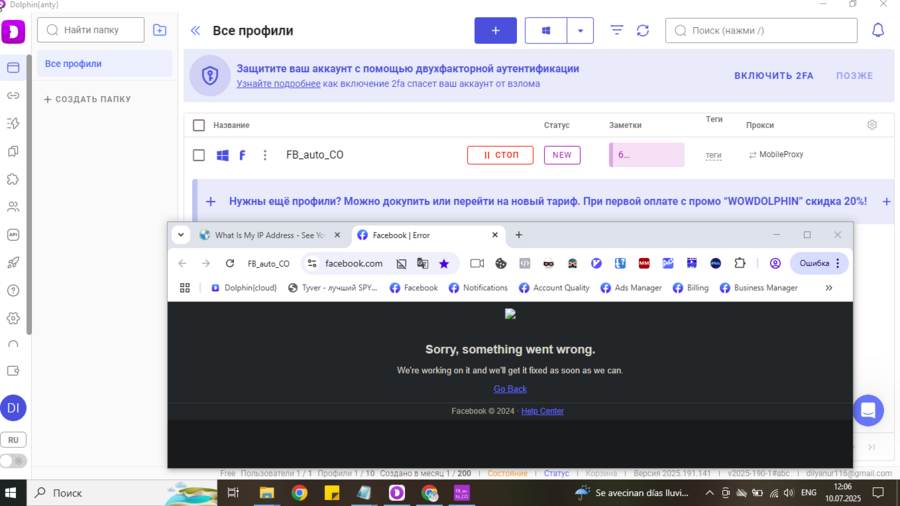The height and width of the screenshot is (506, 900).
Task: Click the Найти папку search field
Action: pyautogui.click(x=91, y=30)
